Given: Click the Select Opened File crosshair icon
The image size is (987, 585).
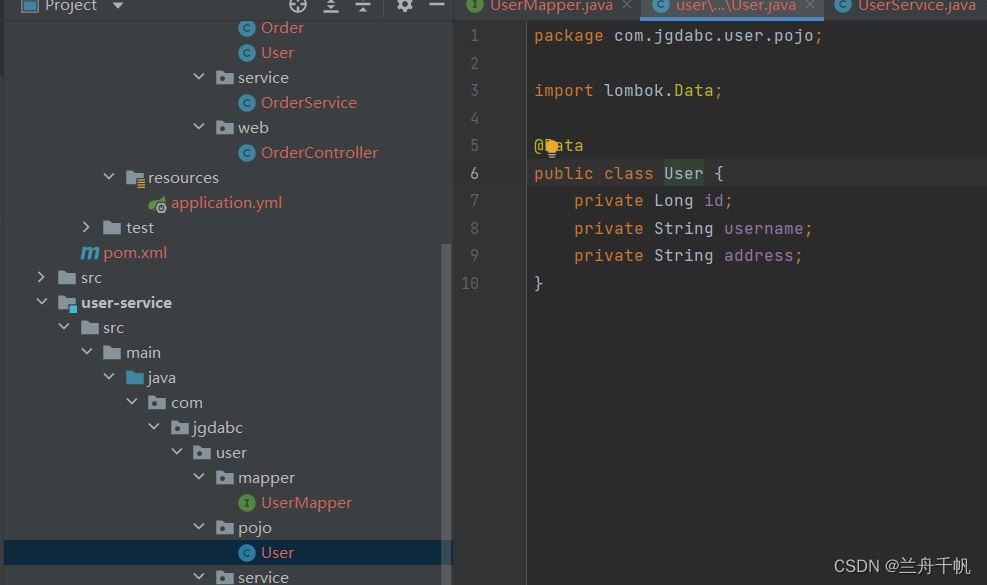Looking at the screenshot, I should tap(298, 6).
